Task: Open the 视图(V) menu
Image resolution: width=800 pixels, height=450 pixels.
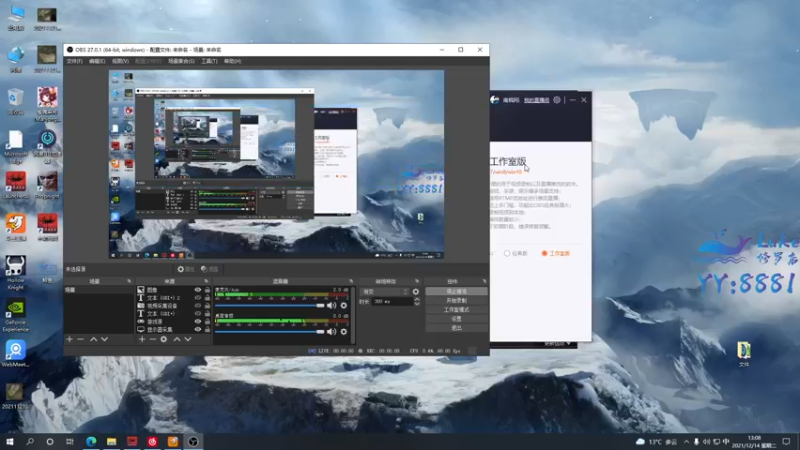Action: pyautogui.click(x=120, y=61)
